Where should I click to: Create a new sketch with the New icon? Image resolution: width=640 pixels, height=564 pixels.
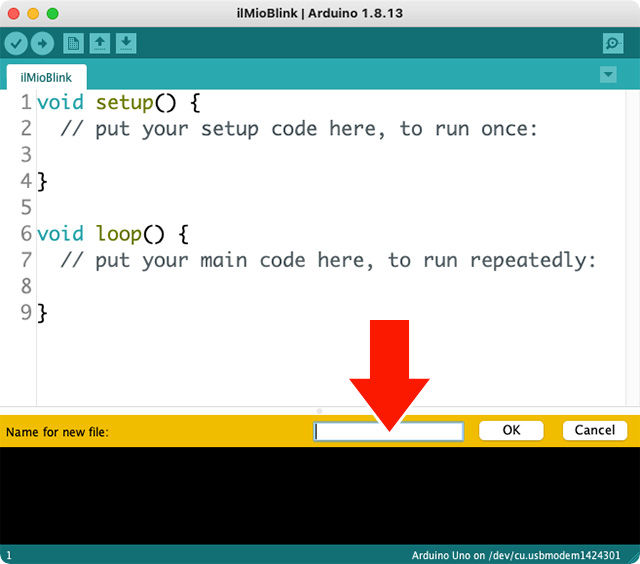tap(73, 43)
